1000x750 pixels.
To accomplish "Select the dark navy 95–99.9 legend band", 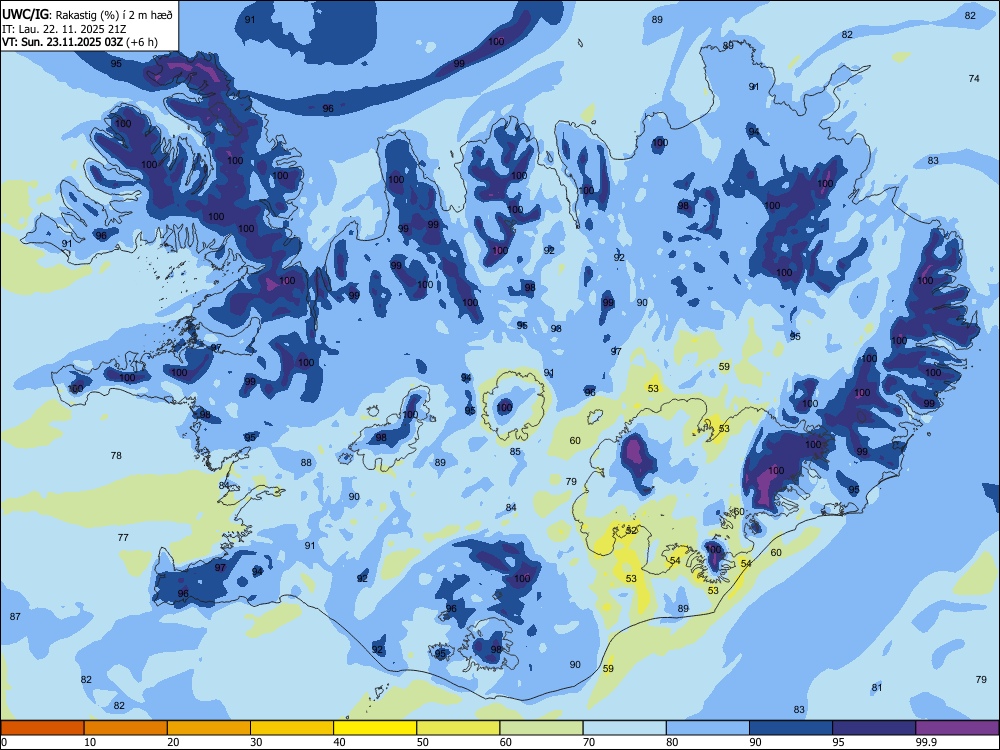I will tap(874, 728).
